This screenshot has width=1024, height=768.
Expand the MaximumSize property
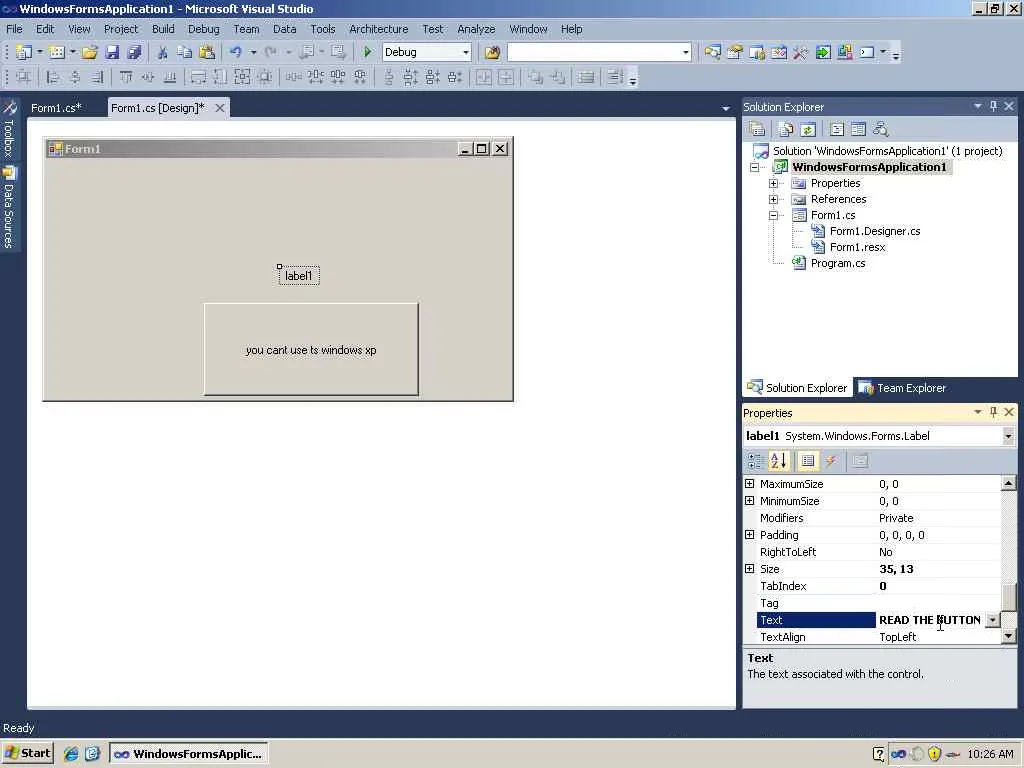pos(750,484)
